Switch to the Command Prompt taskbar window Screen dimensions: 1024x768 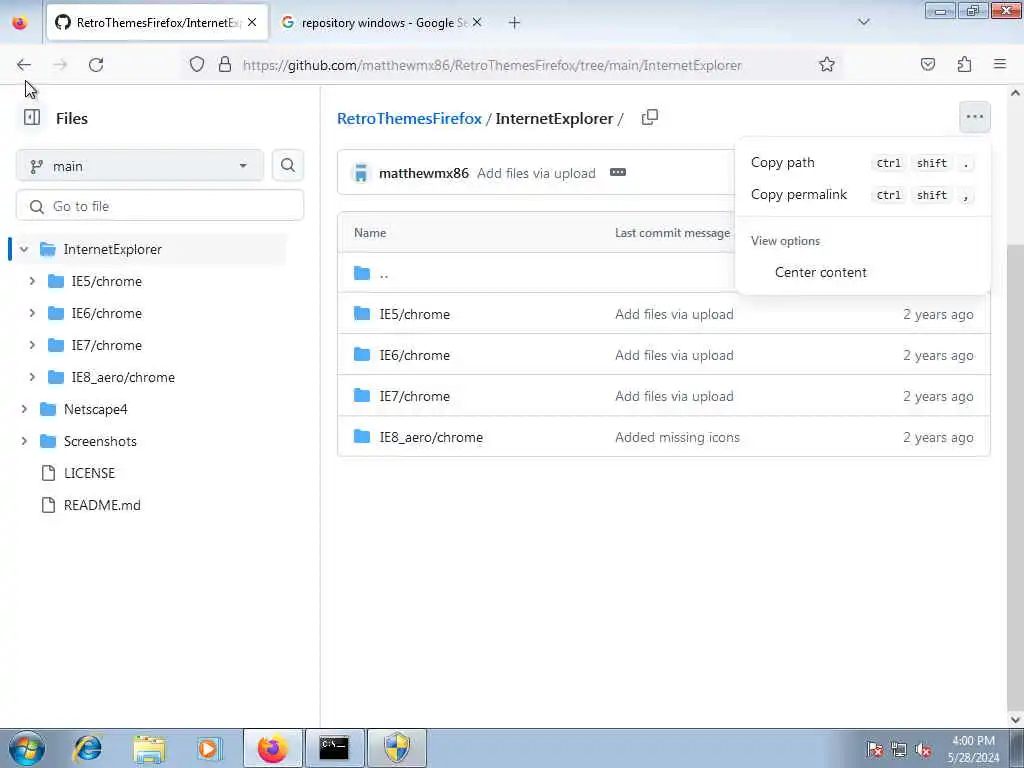click(x=334, y=748)
